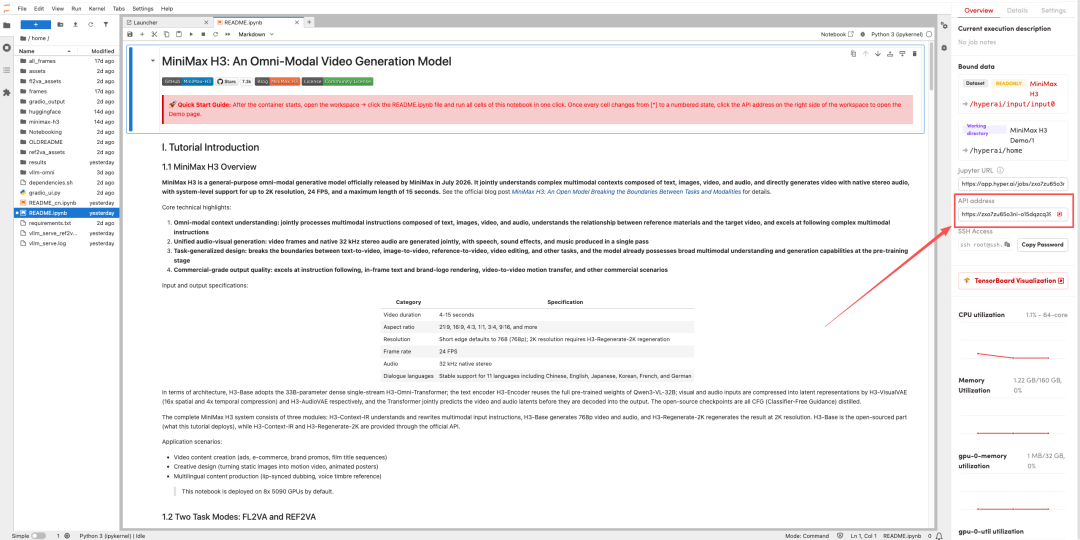
Task: Move the cell down with arrow icon
Action: tap(878, 54)
